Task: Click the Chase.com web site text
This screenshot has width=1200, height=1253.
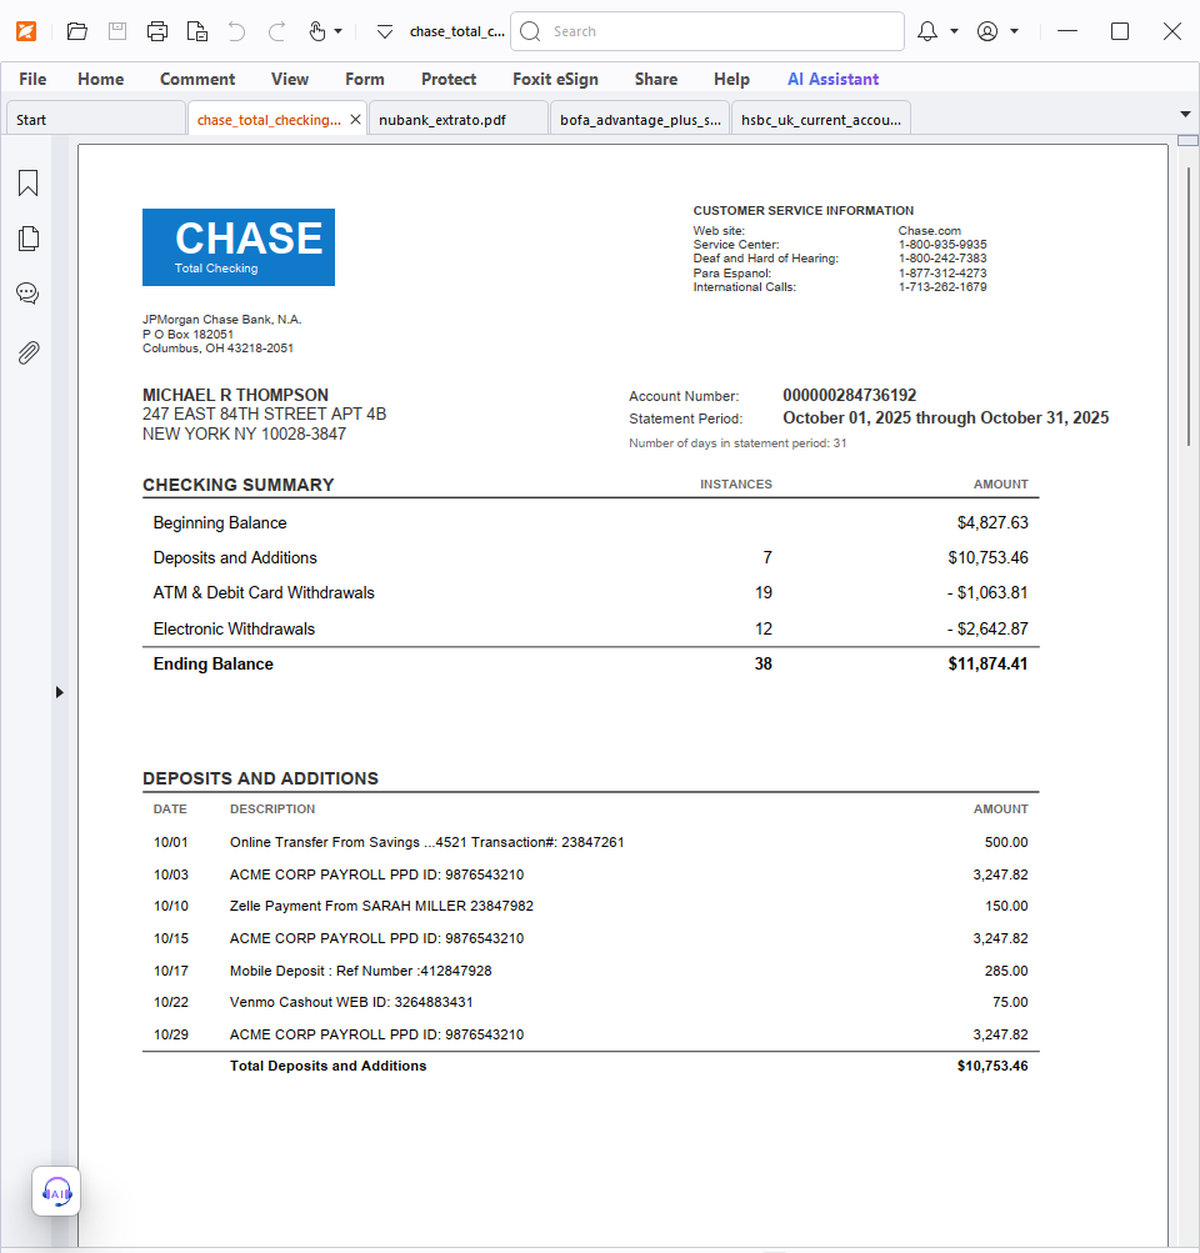Action: [x=929, y=230]
